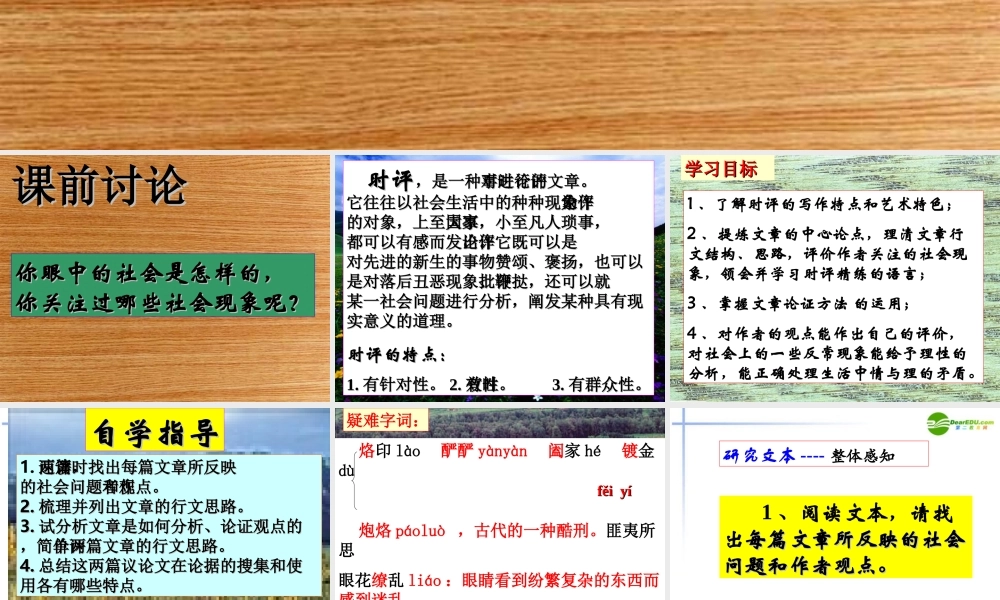Click the line 2. 梳理并列出文章的行文思路
This screenshot has width=1000, height=600.
(133, 507)
